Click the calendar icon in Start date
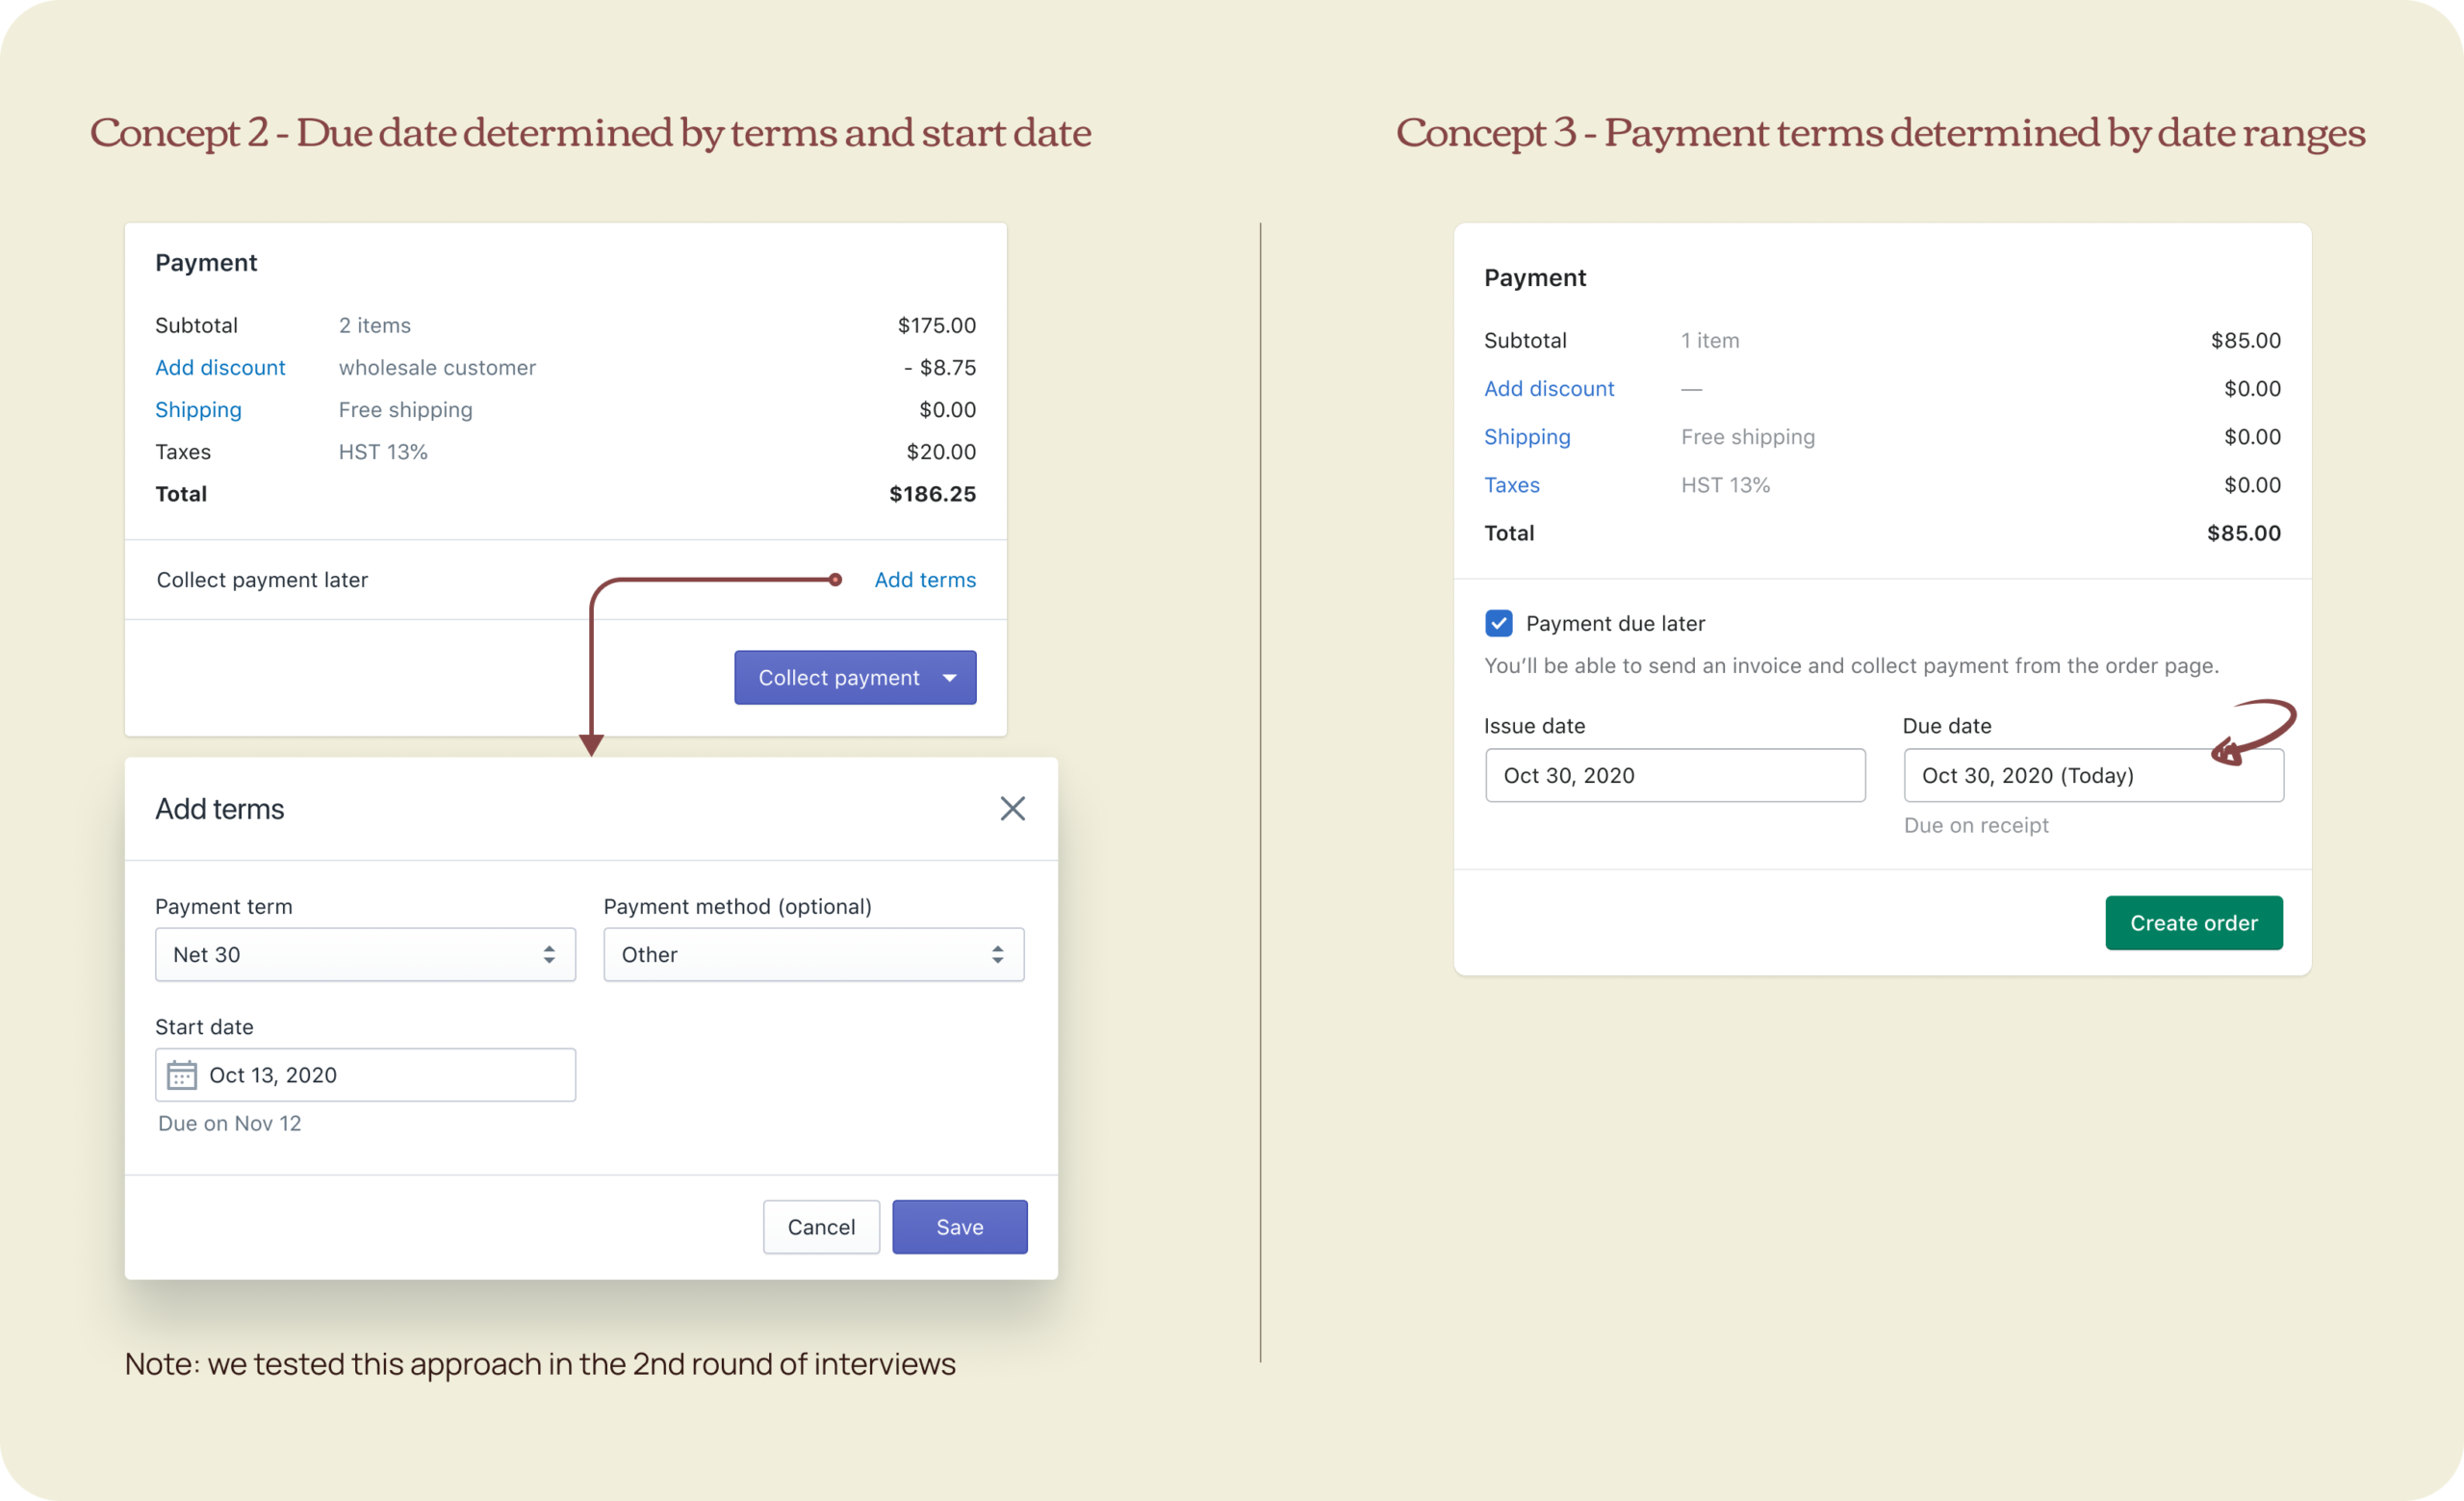Viewport: 2464px width, 1501px height. tap(181, 1075)
